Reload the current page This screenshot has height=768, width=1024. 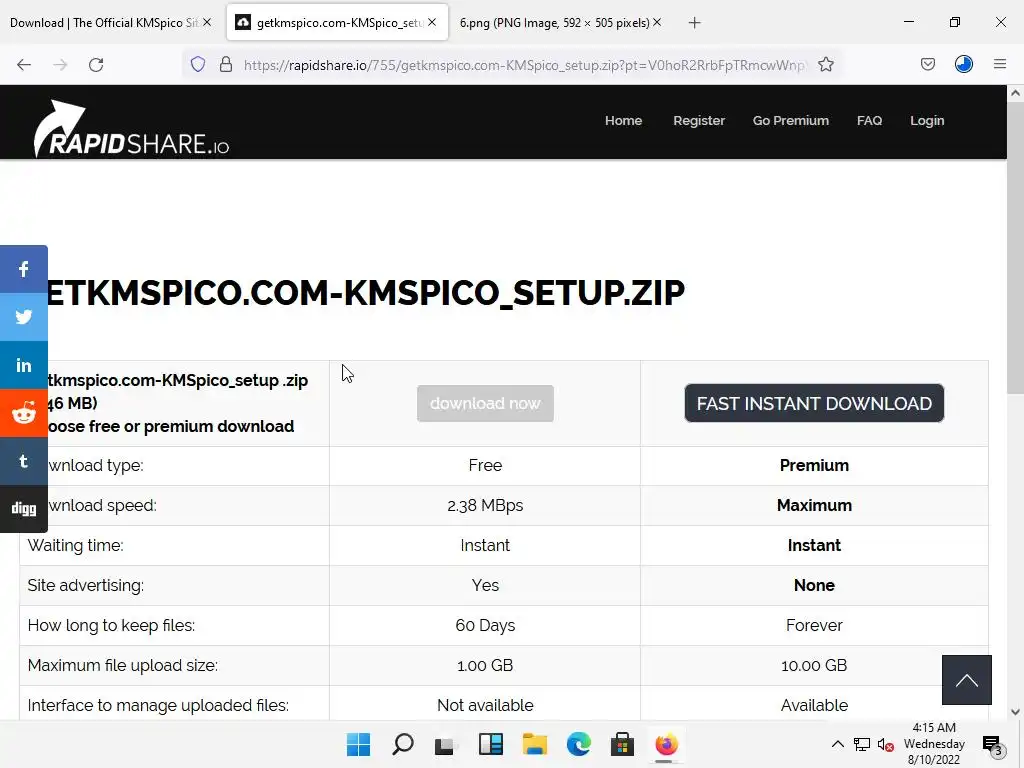tap(96, 65)
